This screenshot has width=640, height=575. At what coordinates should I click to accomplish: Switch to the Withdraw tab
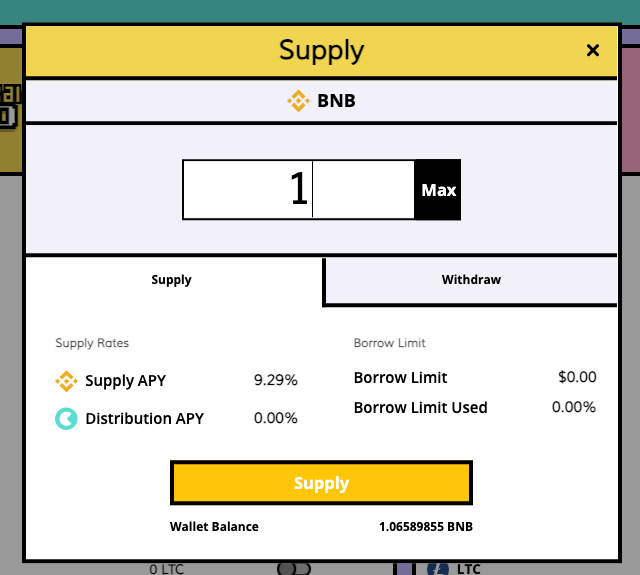pos(471,280)
